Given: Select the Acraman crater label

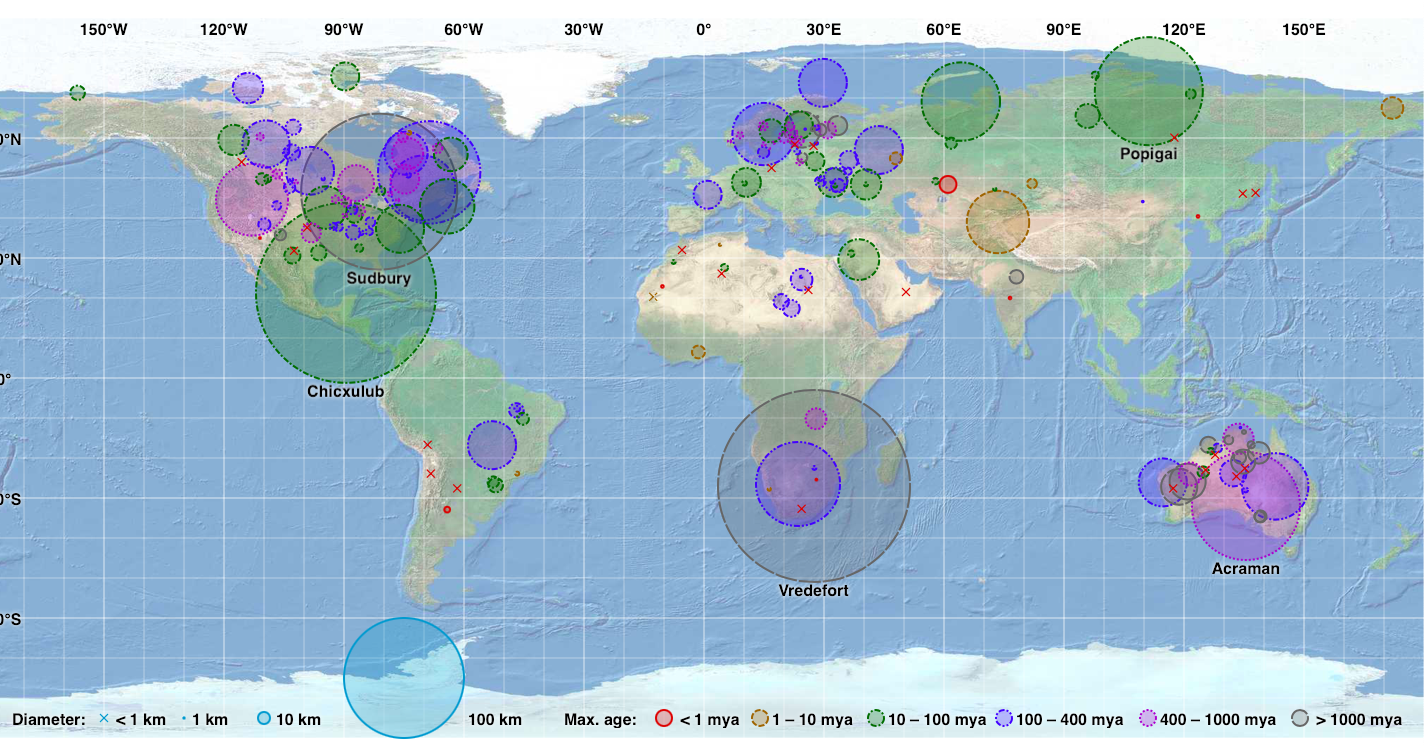Looking at the screenshot, I should [x=1245, y=568].
